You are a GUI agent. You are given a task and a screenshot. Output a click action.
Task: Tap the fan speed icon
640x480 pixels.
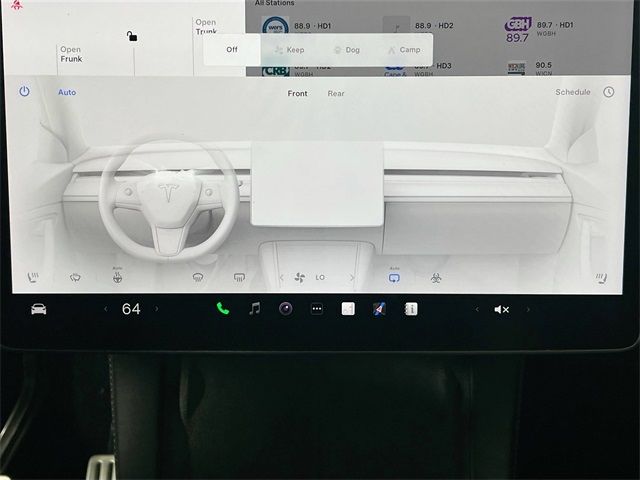(x=300, y=278)
